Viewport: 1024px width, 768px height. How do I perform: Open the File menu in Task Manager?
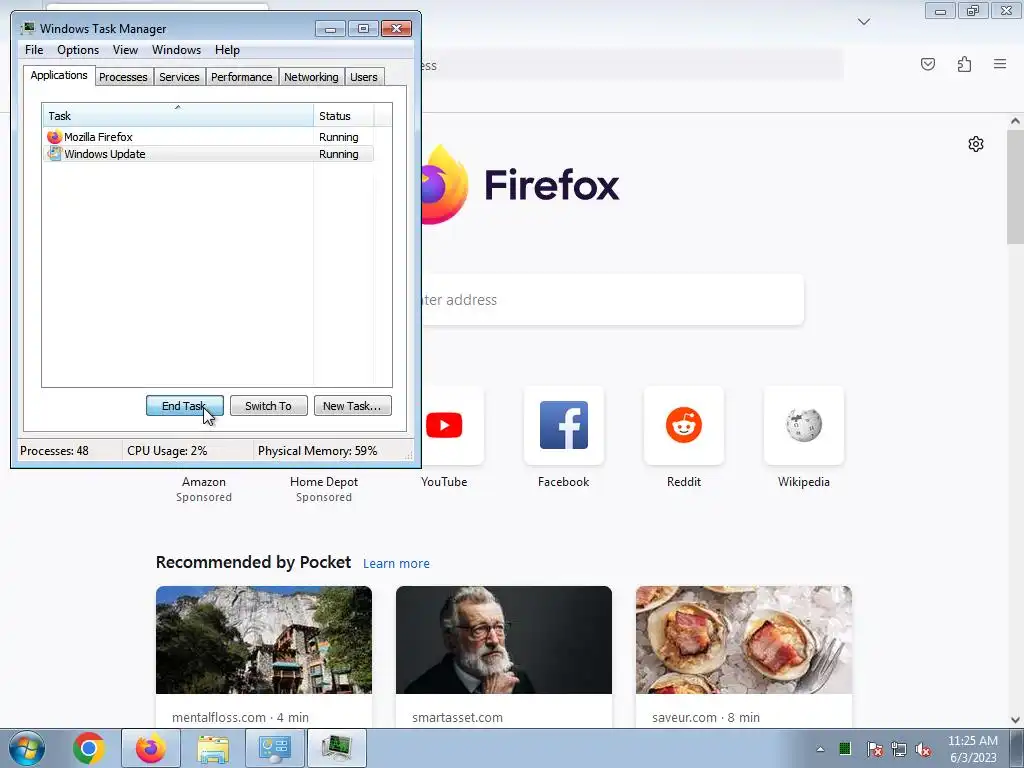pos(34,50)
